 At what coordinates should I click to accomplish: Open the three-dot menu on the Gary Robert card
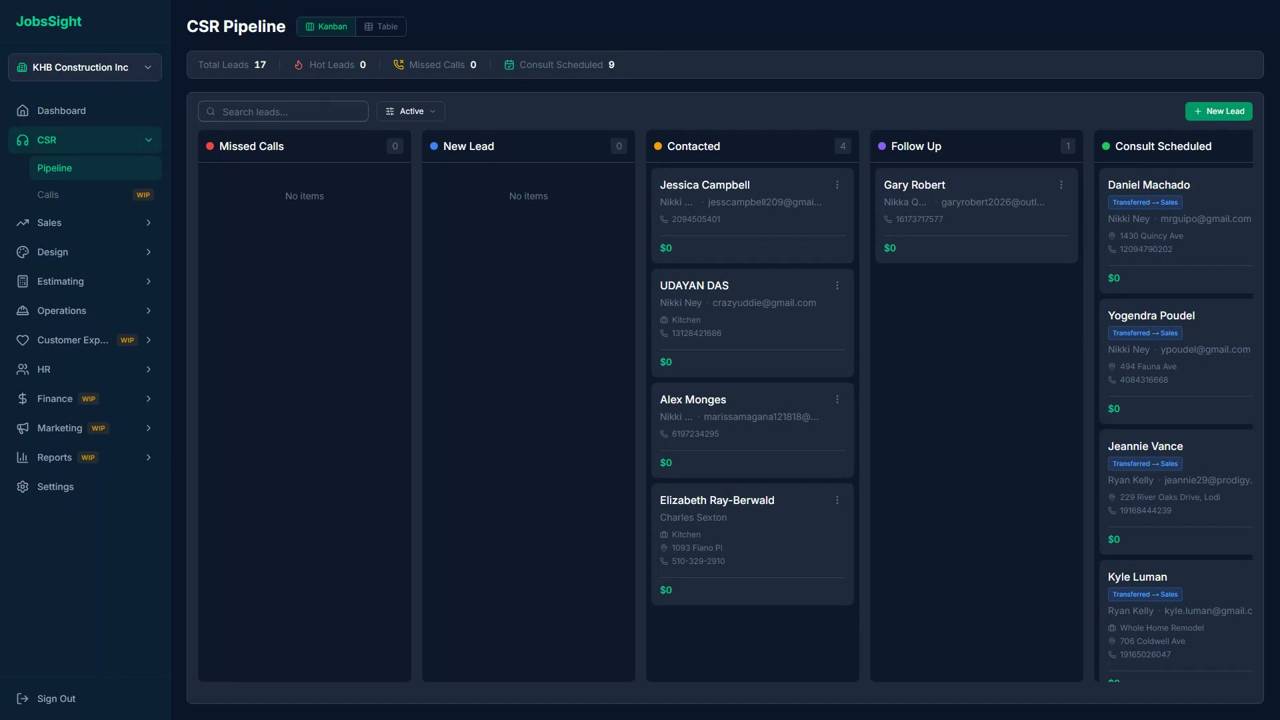click(1061, 185)
